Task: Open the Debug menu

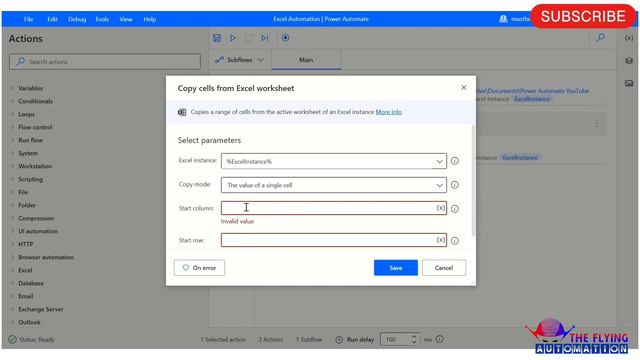Action: [x=77, y=19]
